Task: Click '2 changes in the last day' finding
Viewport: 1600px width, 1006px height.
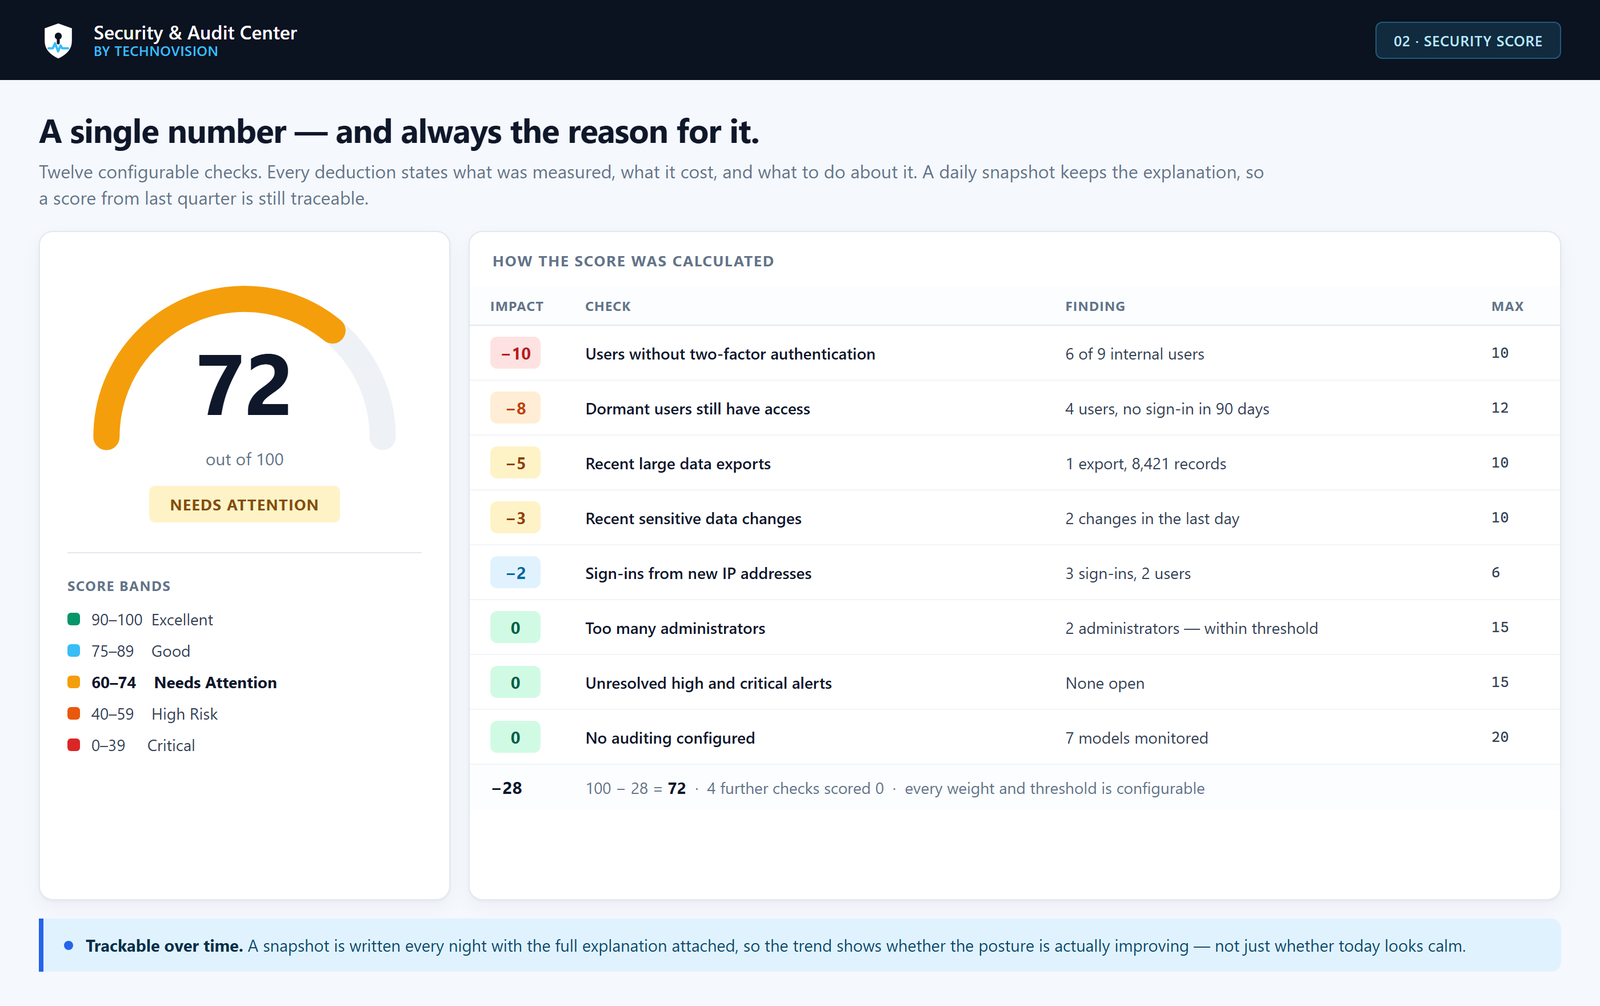Action: 1152,519
